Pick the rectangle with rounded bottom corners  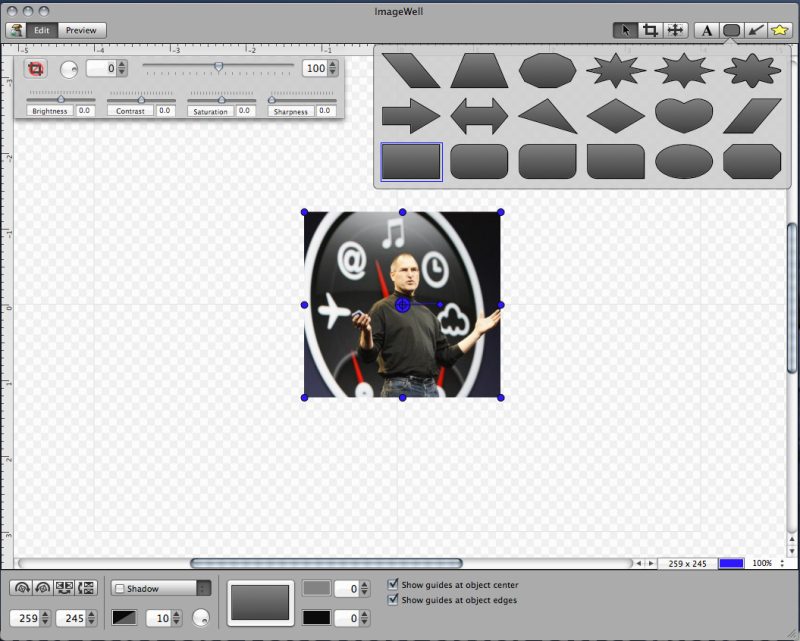pos(547,162)
